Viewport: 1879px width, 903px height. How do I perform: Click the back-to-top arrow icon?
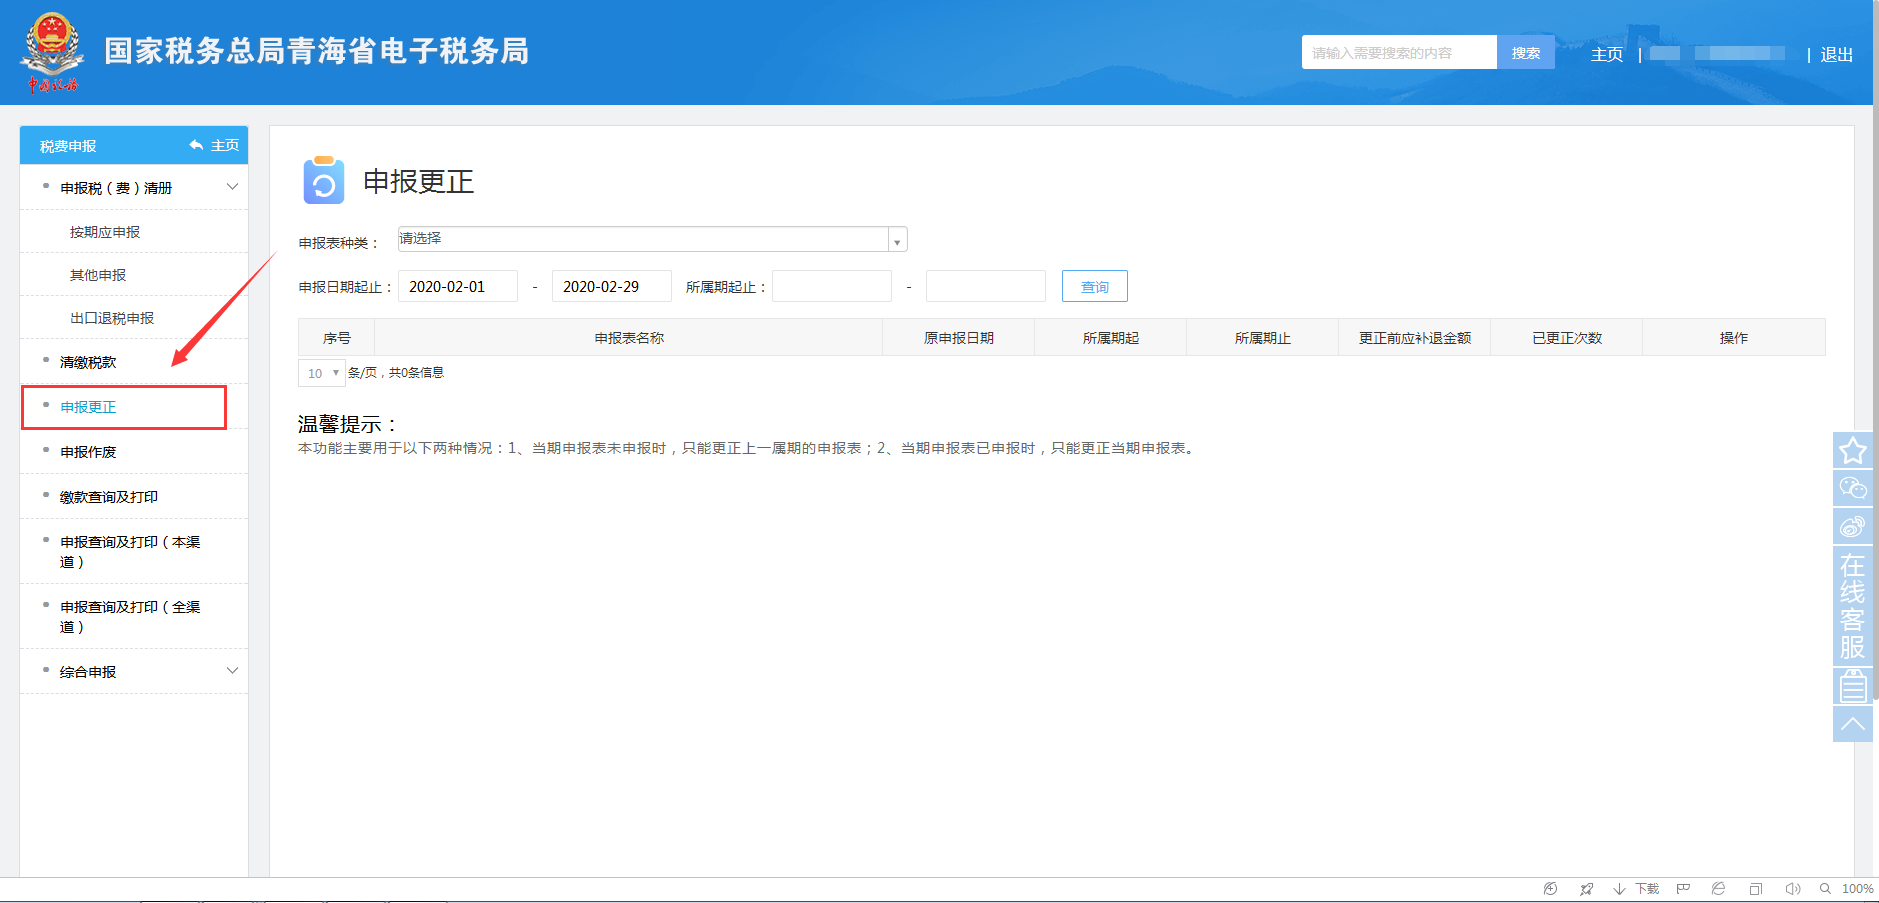pyautogui.click(x=1852, y=724)
